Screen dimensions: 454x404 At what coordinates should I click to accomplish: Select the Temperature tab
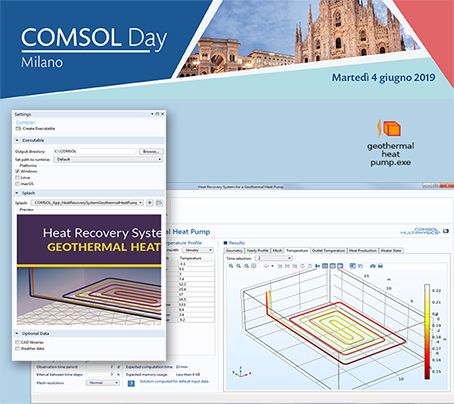pyautogui.click(x=297, y=250)
